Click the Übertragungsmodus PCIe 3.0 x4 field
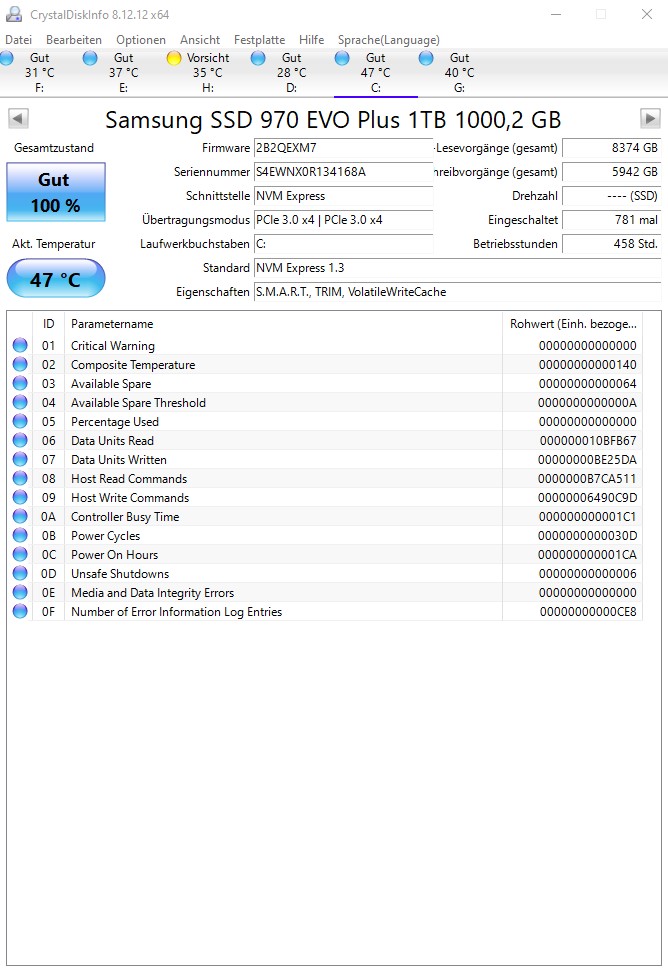The height and width of the screenshot is (971, 668). coord(343,220)
